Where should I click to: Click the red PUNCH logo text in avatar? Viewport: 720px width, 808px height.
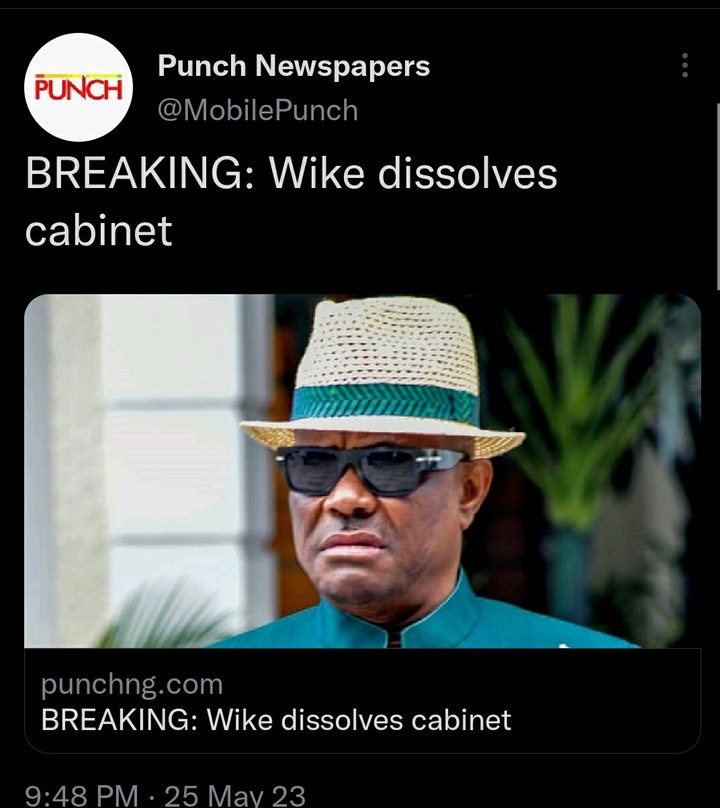pyautogui.click(x=78, y=88)
